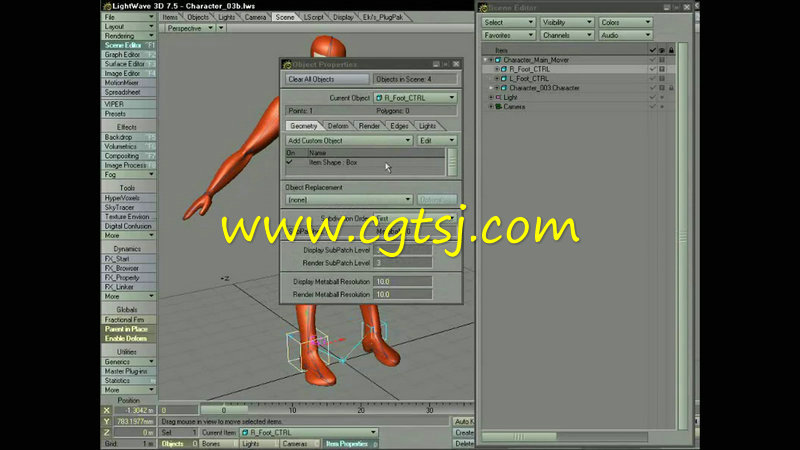
Task: Open the Colors dropdown in Scene Editor
Action: click(626, 22)
